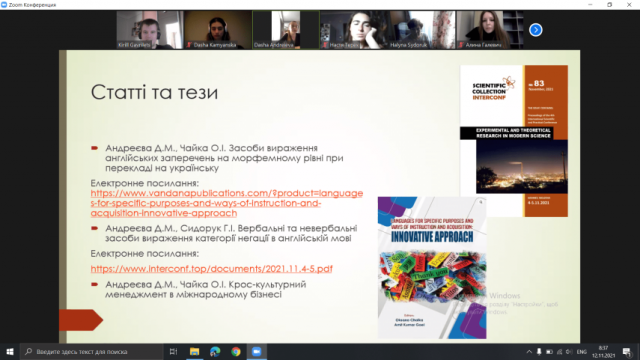Click the Scientific Collection InterConf cover image
This screenshot has height=360, width=640.
click(514, 141)
